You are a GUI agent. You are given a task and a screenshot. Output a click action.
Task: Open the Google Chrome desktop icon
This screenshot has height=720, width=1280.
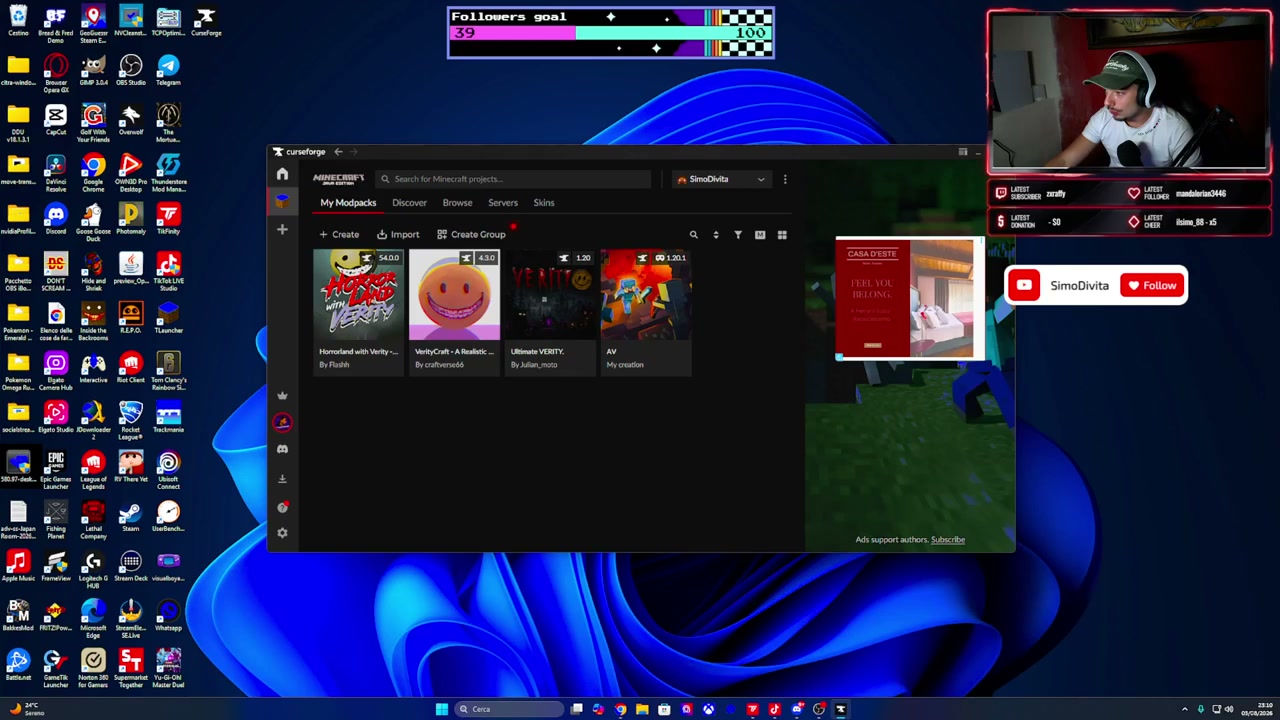point(93,170)
